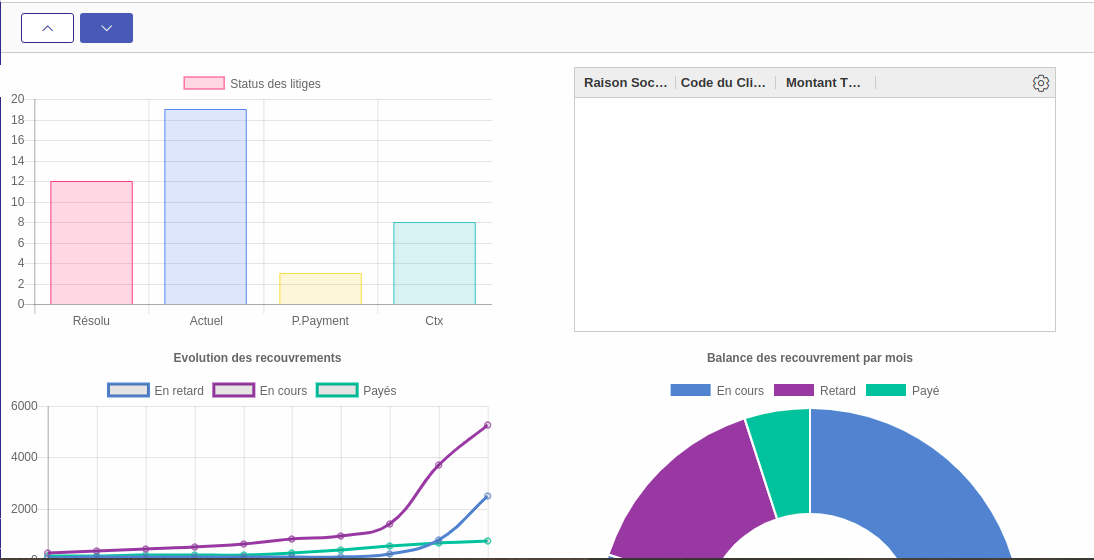Click the last point on purple line
Image resolution: width=1094 pixels, height=560 pixels.
tap(487, 425)
